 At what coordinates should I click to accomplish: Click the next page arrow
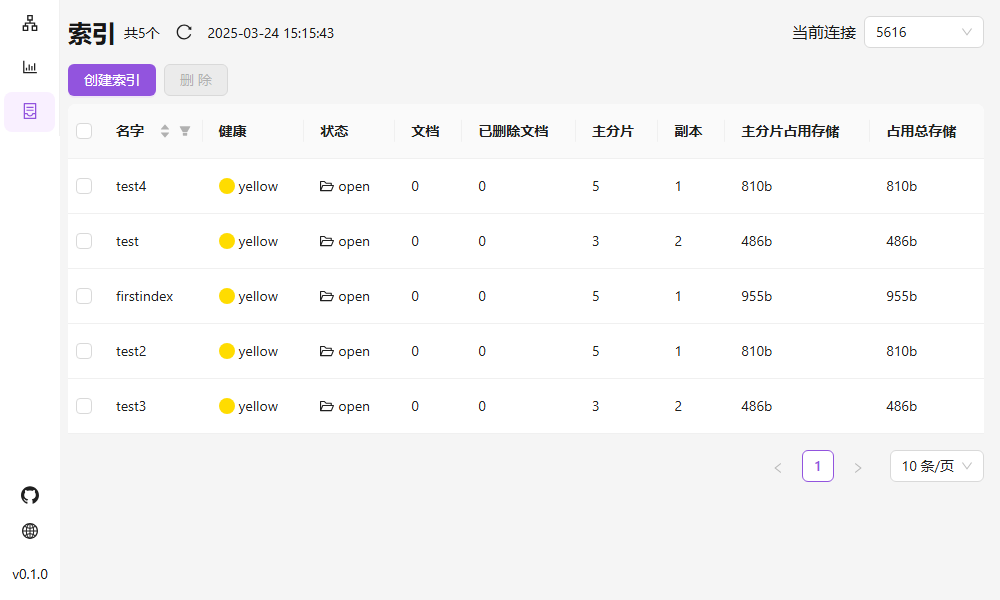857,467
